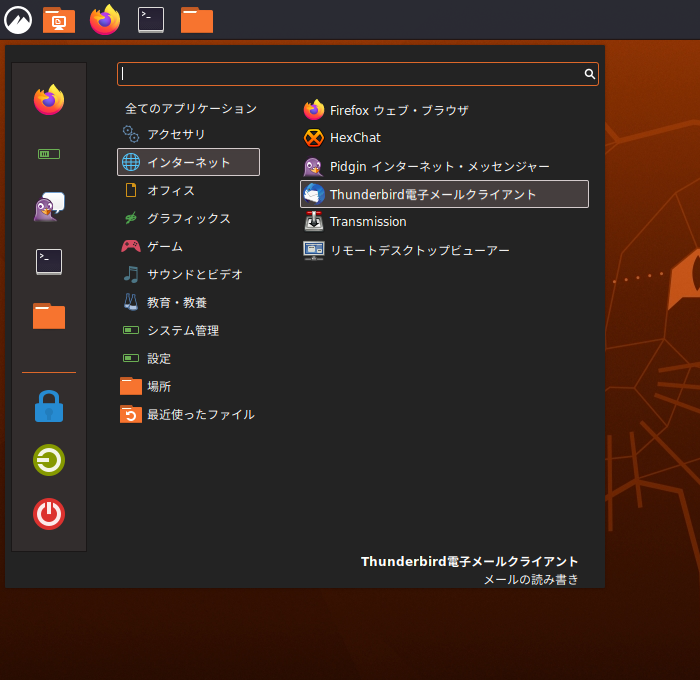Launch Transmission from the app list
Screen dimensions: 700x680
tap(444, 221)
